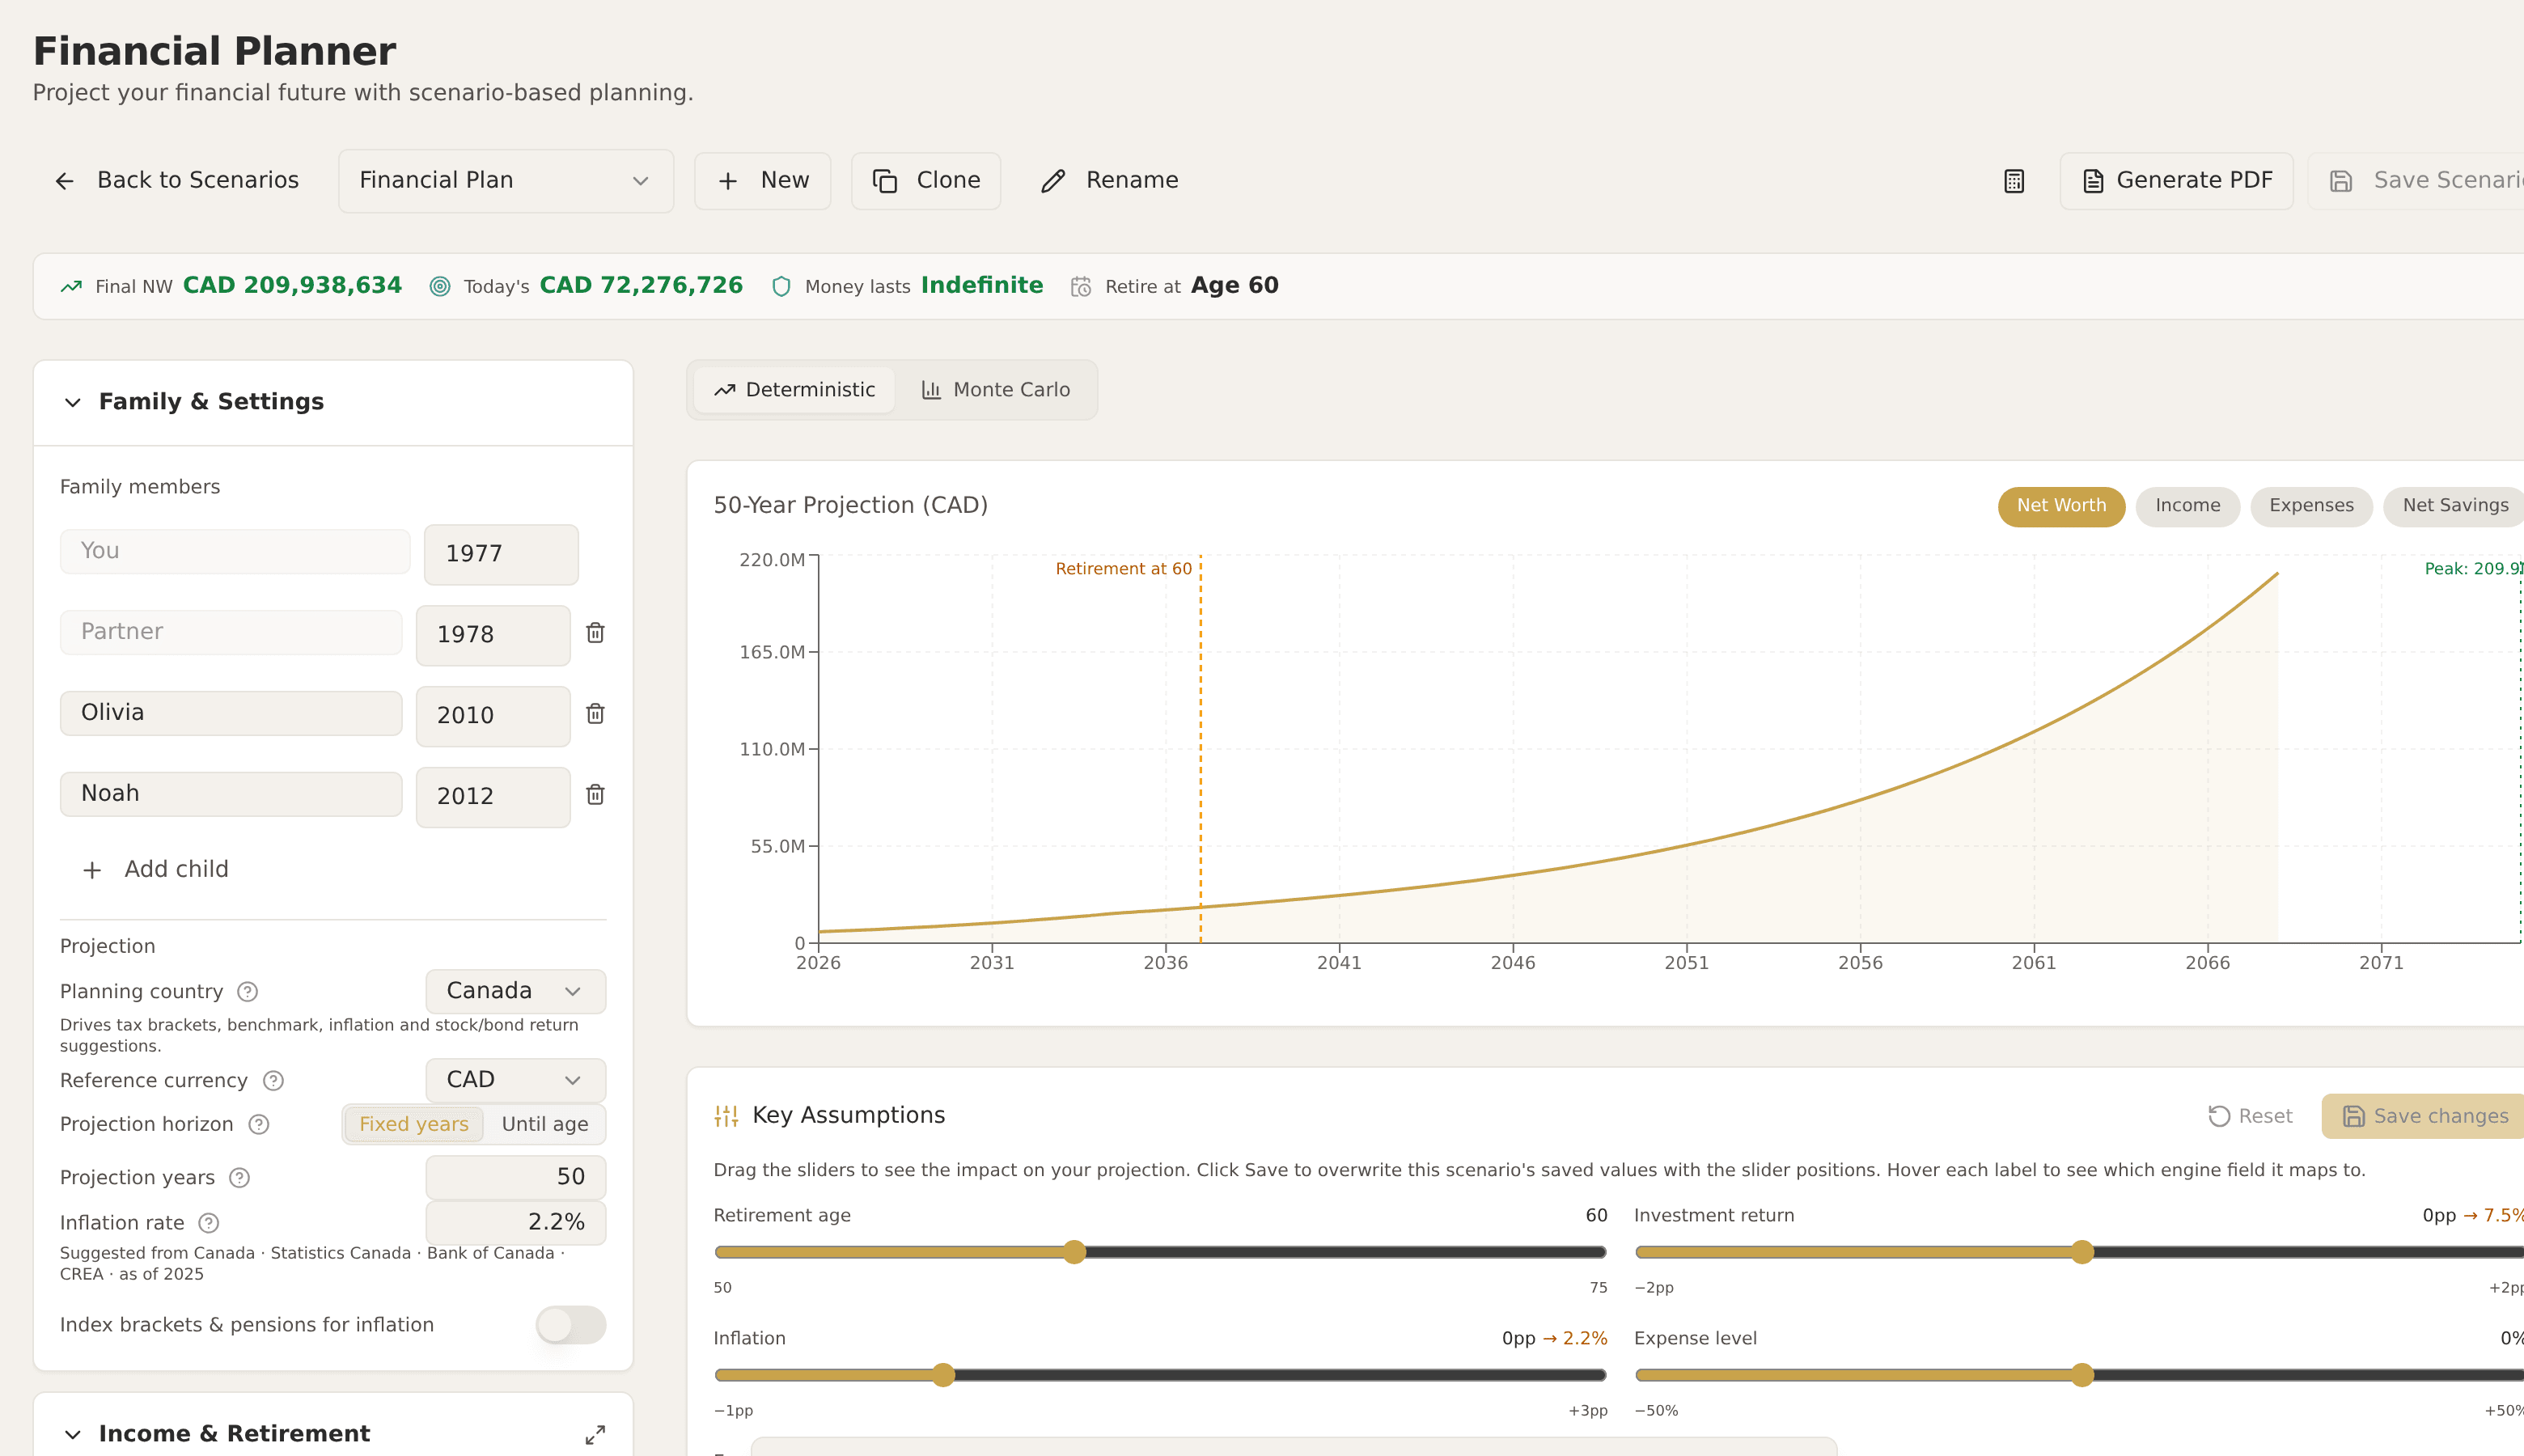Click Projection years help icon
Viewport: 2524px width, 1456px height.
(240, 1177)
